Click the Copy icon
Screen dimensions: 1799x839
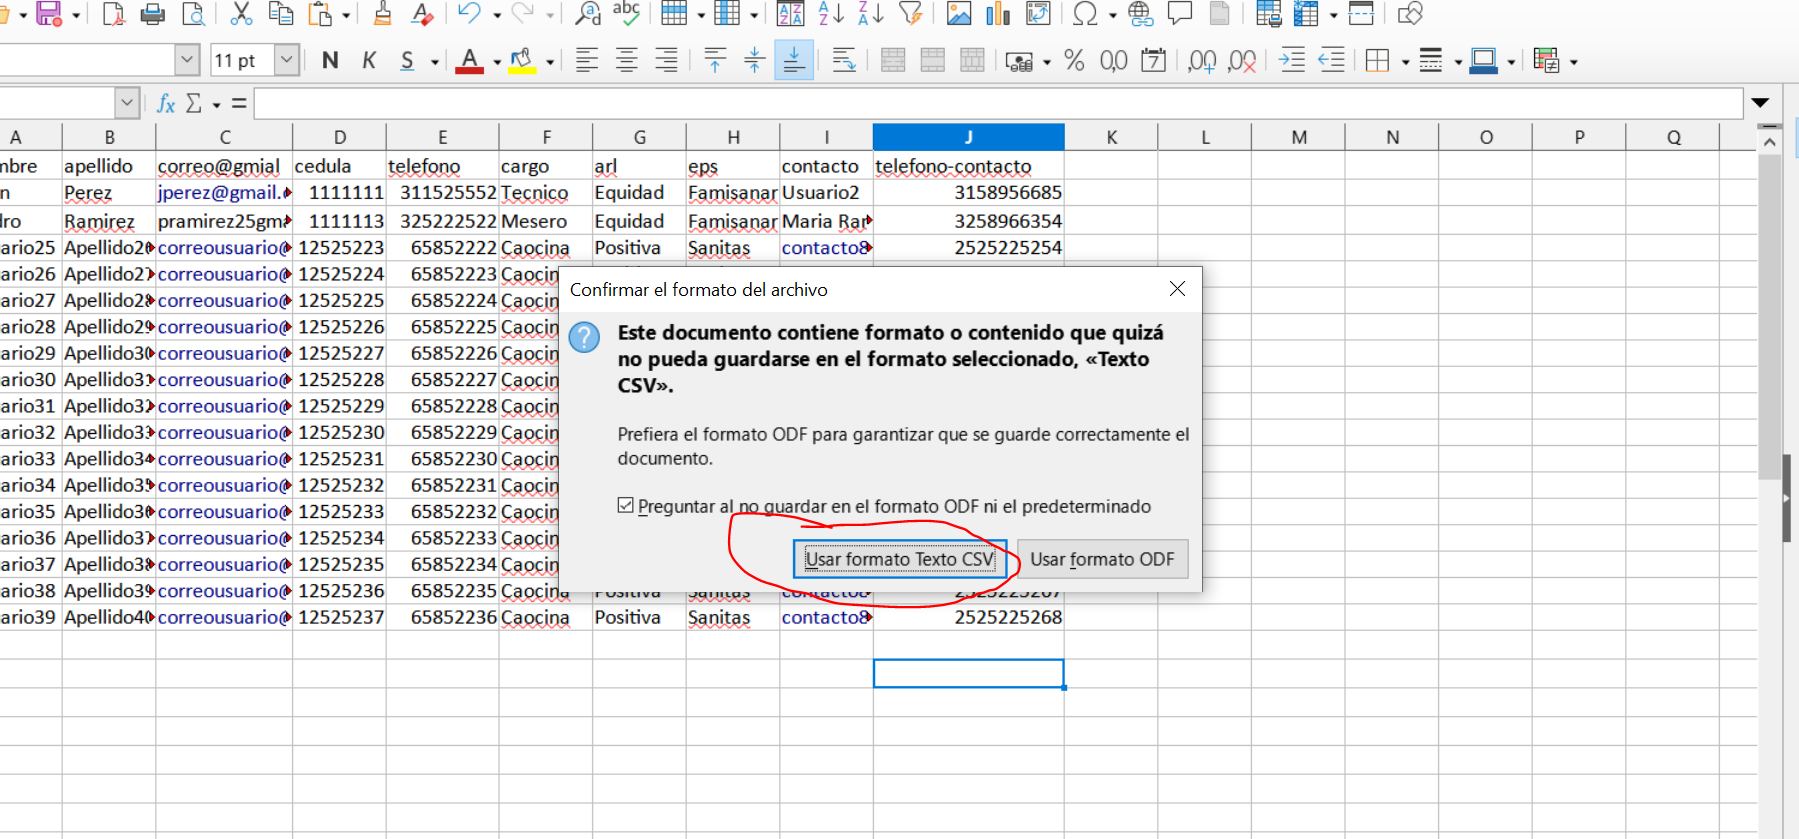(281, 14)
